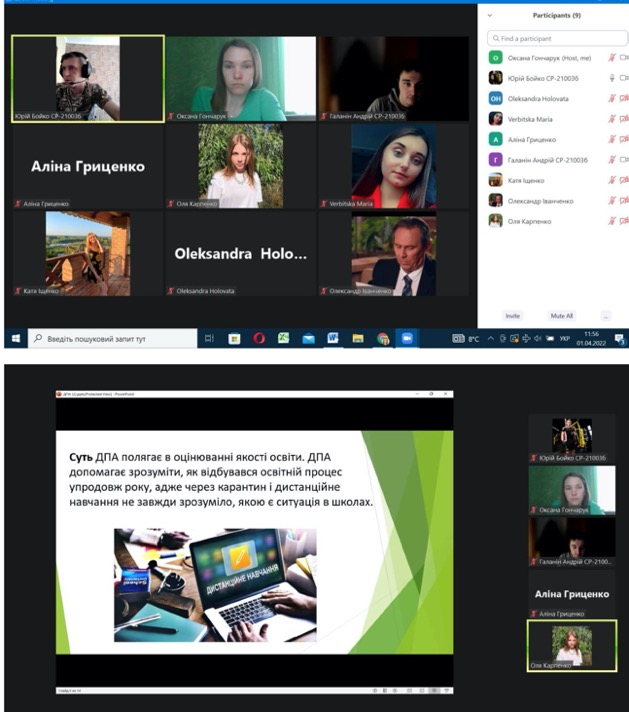
Task: Click the slide paragraph beginning with Суть ДПА
Action: [x=221, y=480]
